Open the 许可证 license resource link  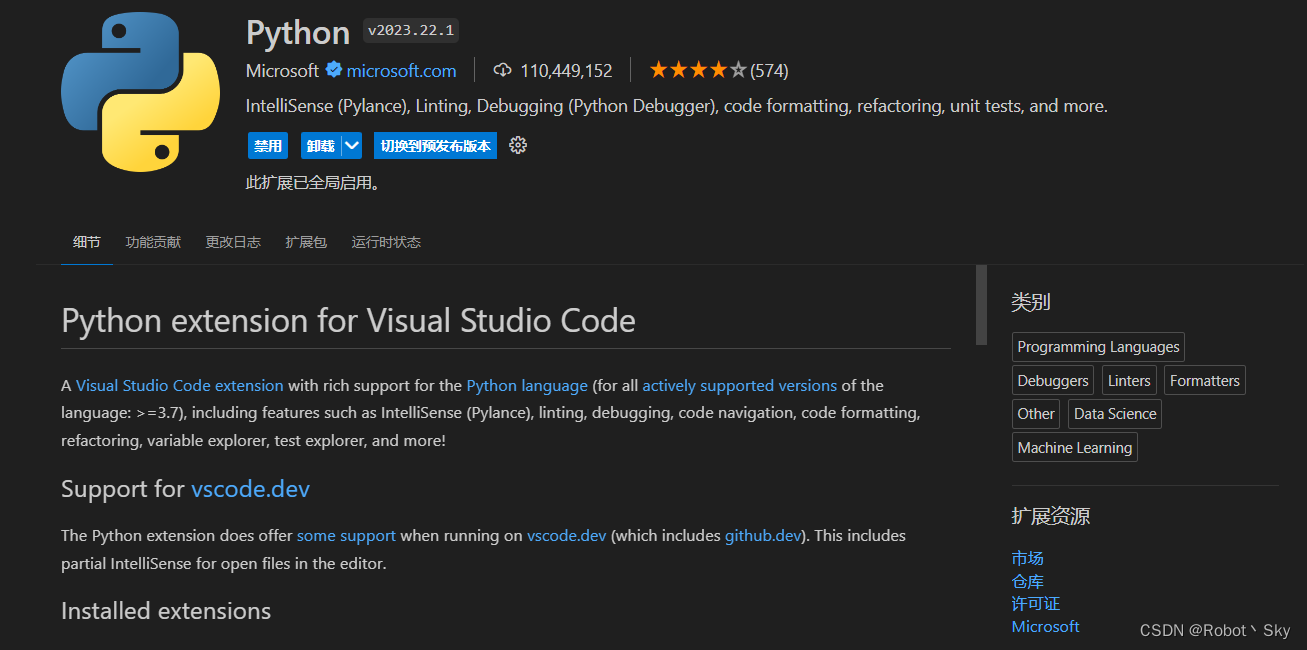pyautogui.click(x=1035, y=604)
